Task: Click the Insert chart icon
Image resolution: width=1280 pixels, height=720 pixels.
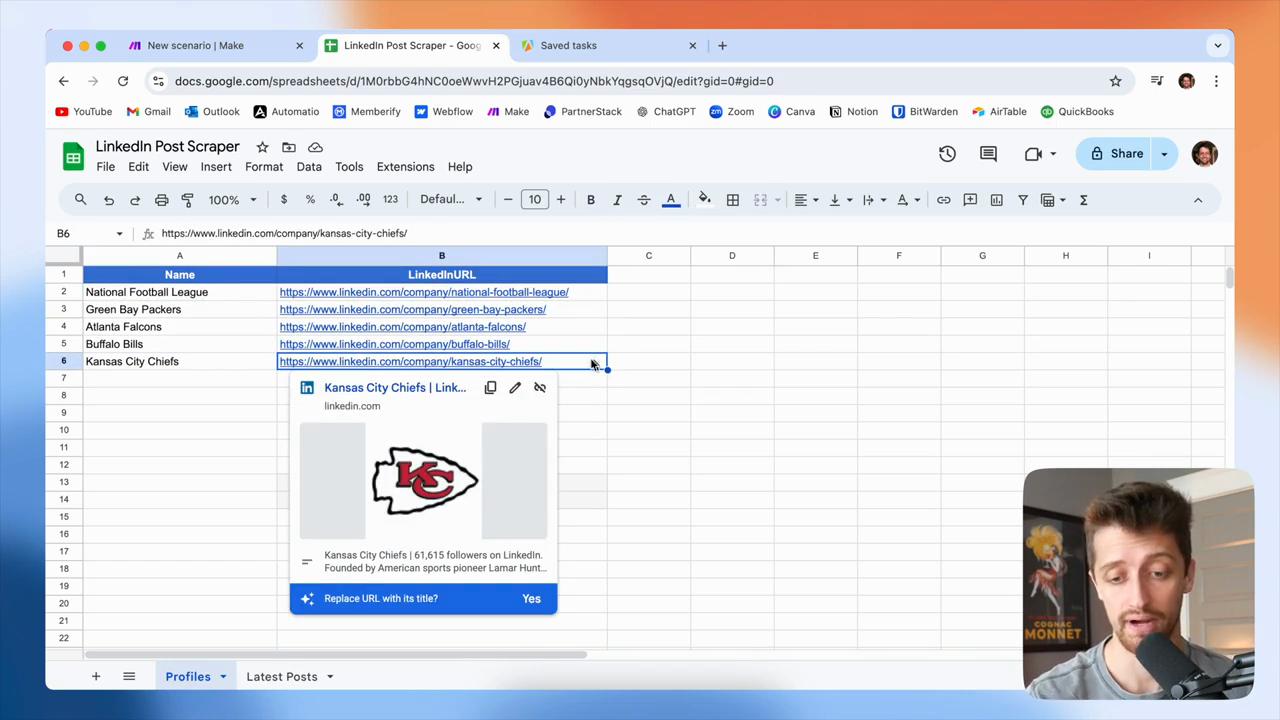Action: pos(996,200)
